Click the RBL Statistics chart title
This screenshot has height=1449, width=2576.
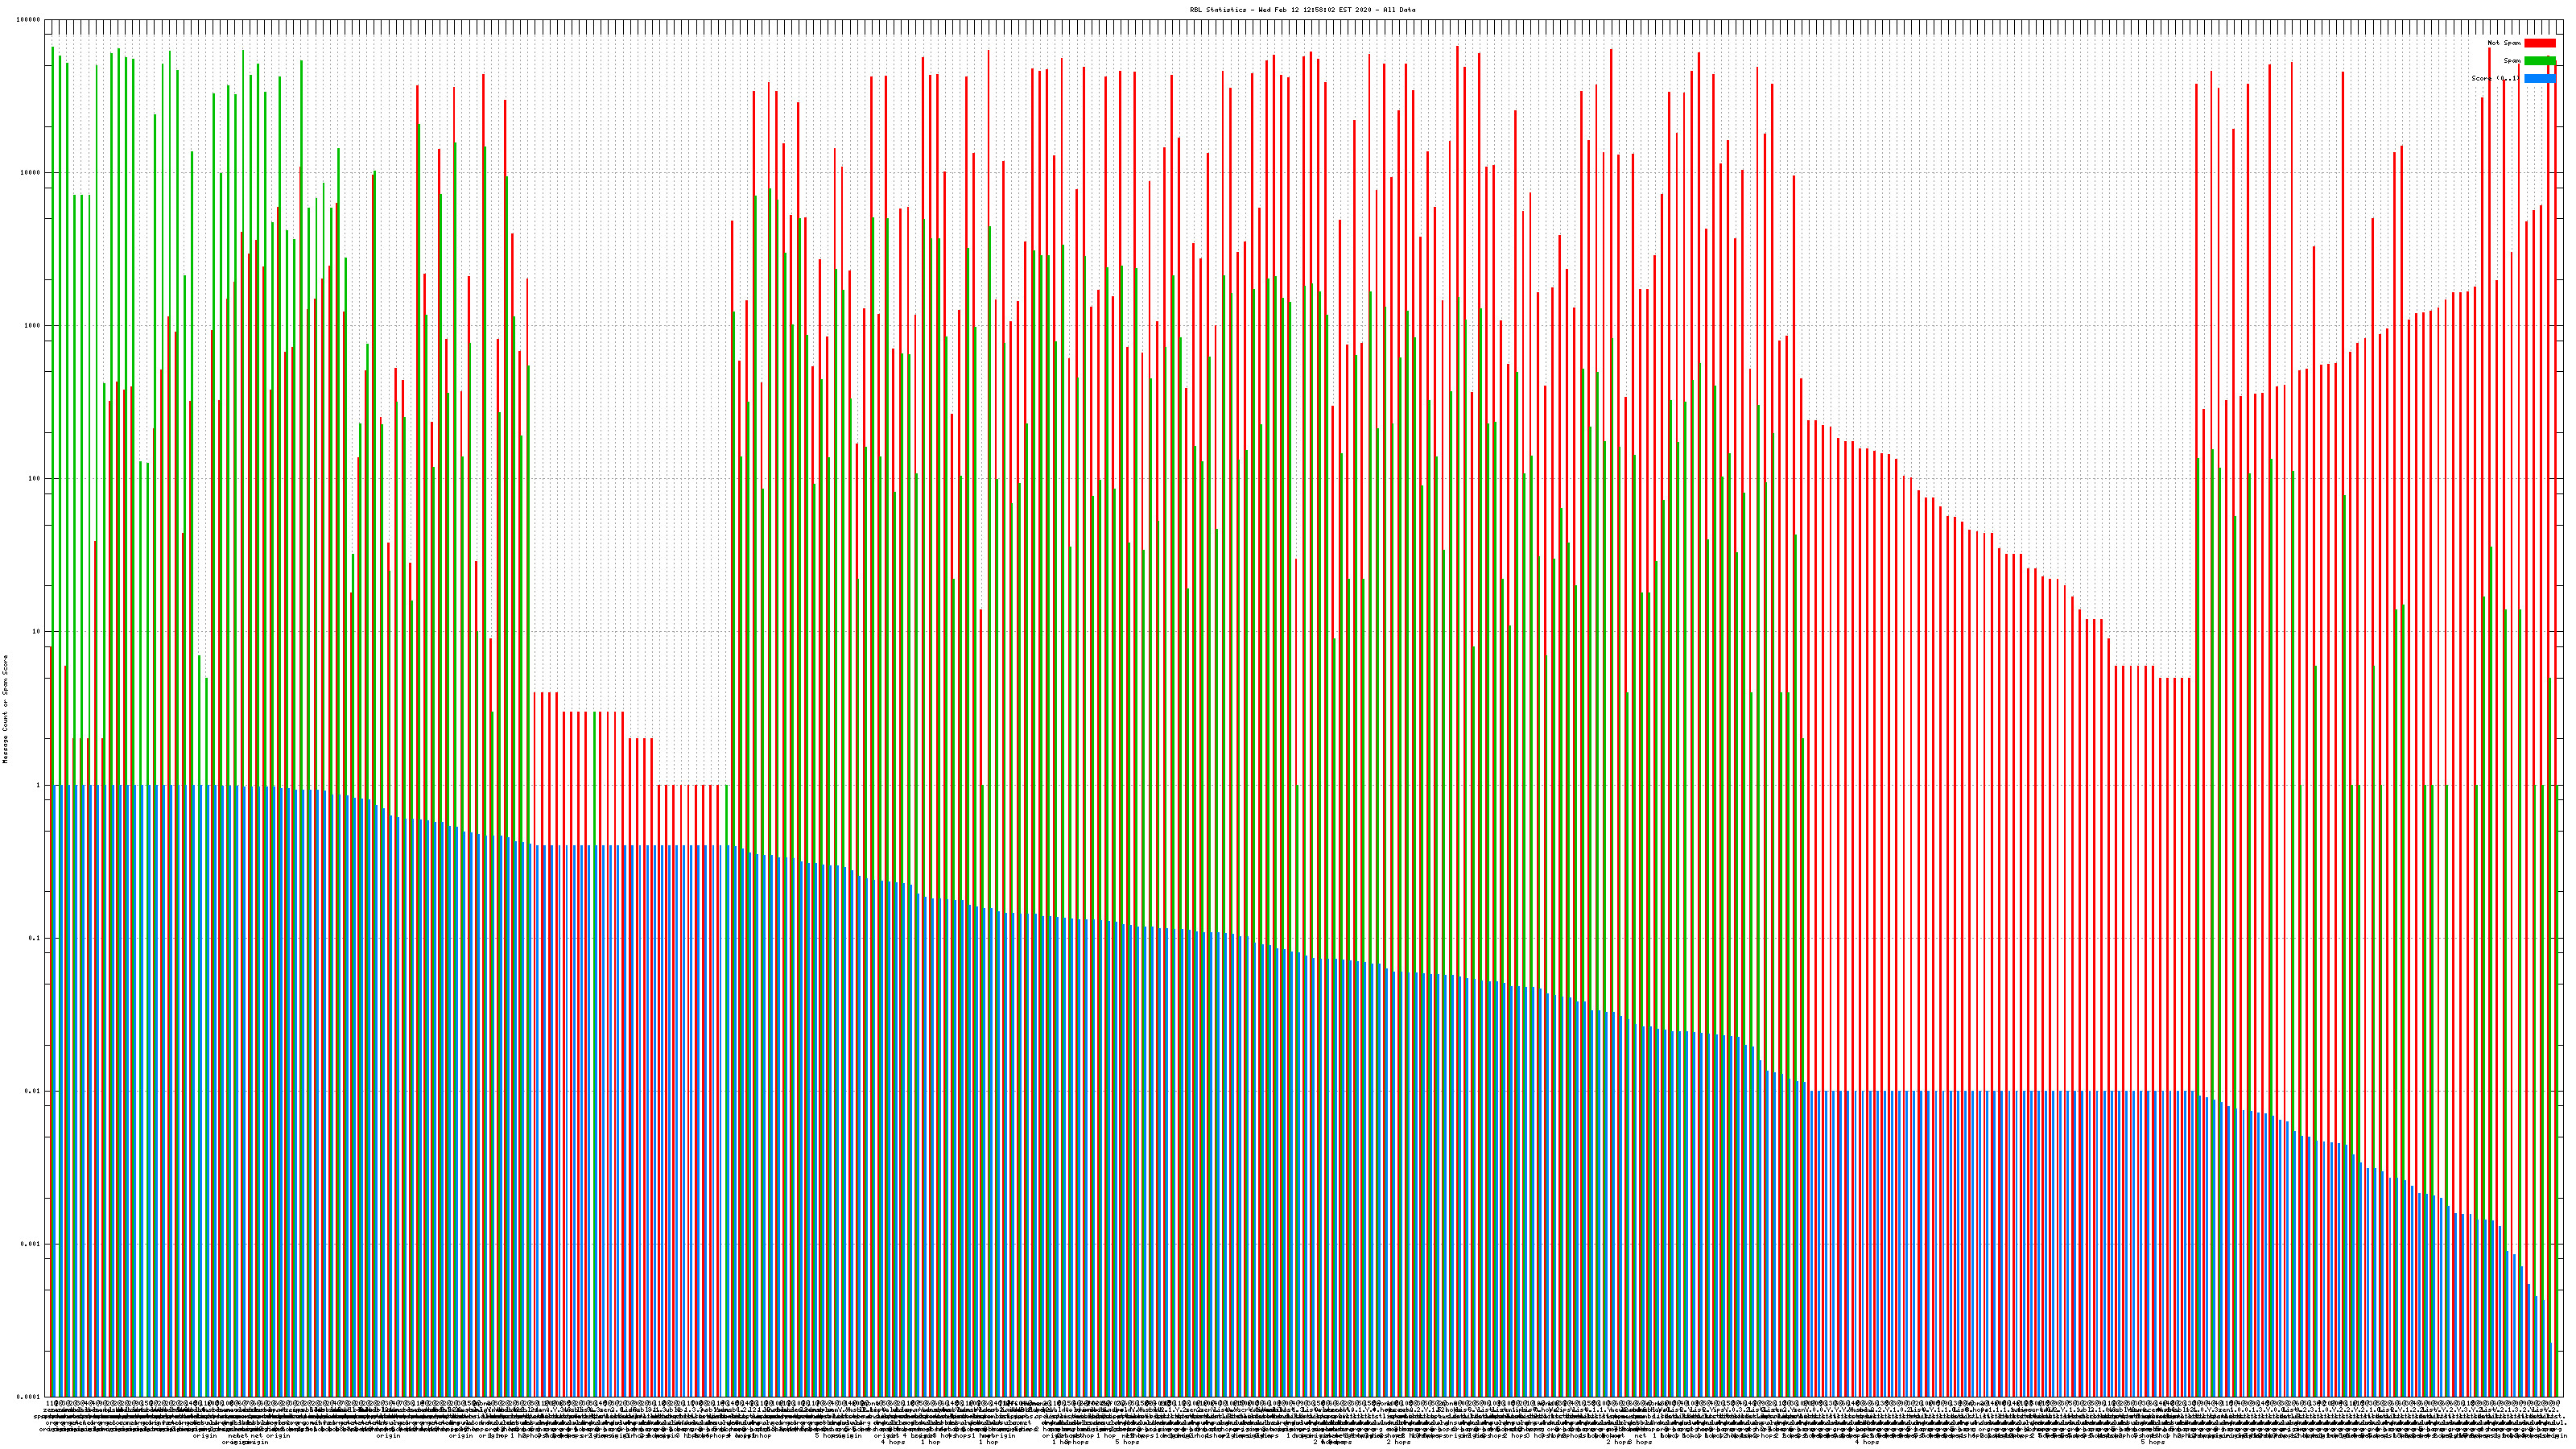coord(1302,10)
